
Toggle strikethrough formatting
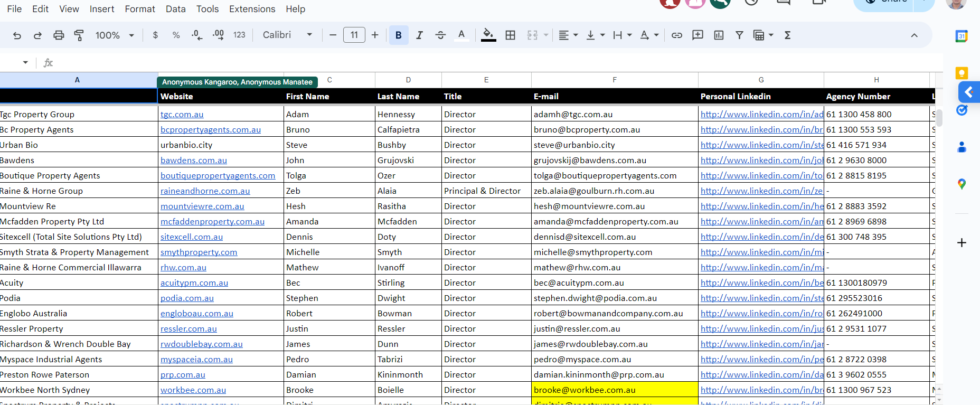point(441,35)
